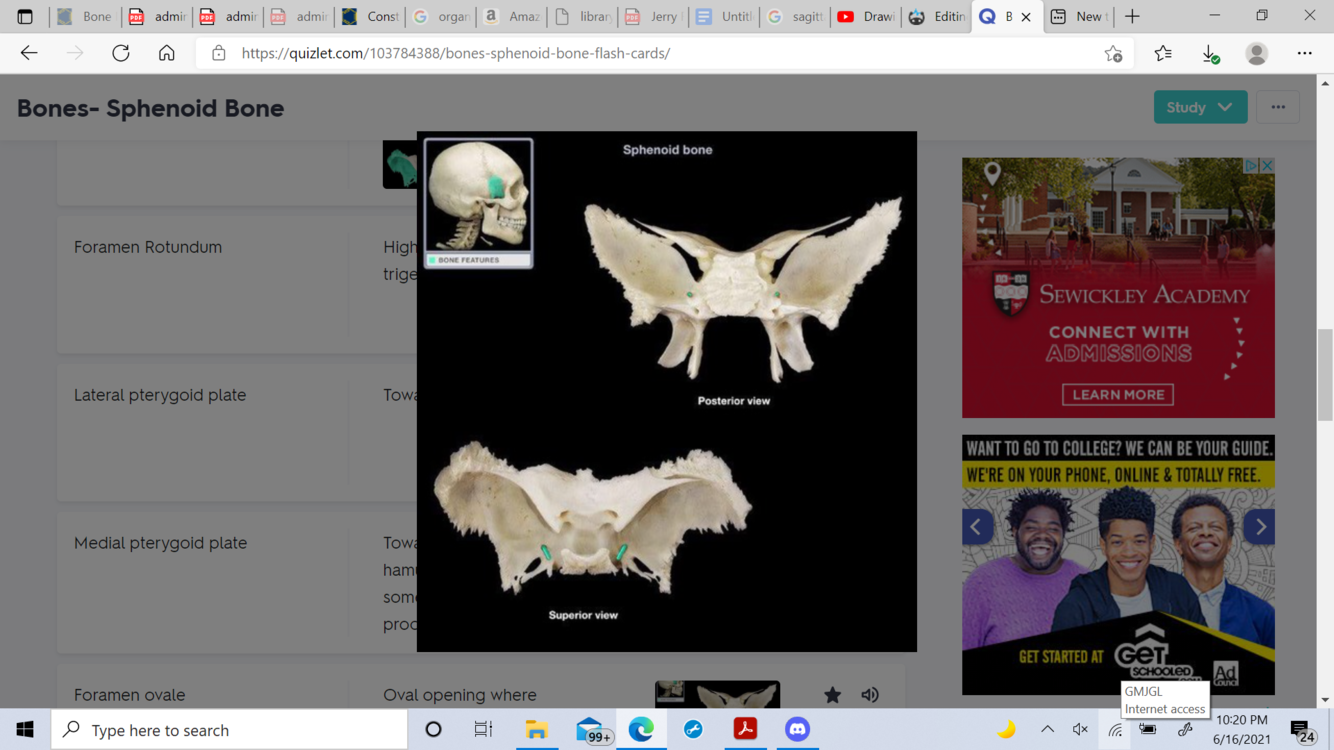The height and width of the screenshot is (750, 1334).
Task: Select the Lateral pterygoid plate term
Action: 160,395
